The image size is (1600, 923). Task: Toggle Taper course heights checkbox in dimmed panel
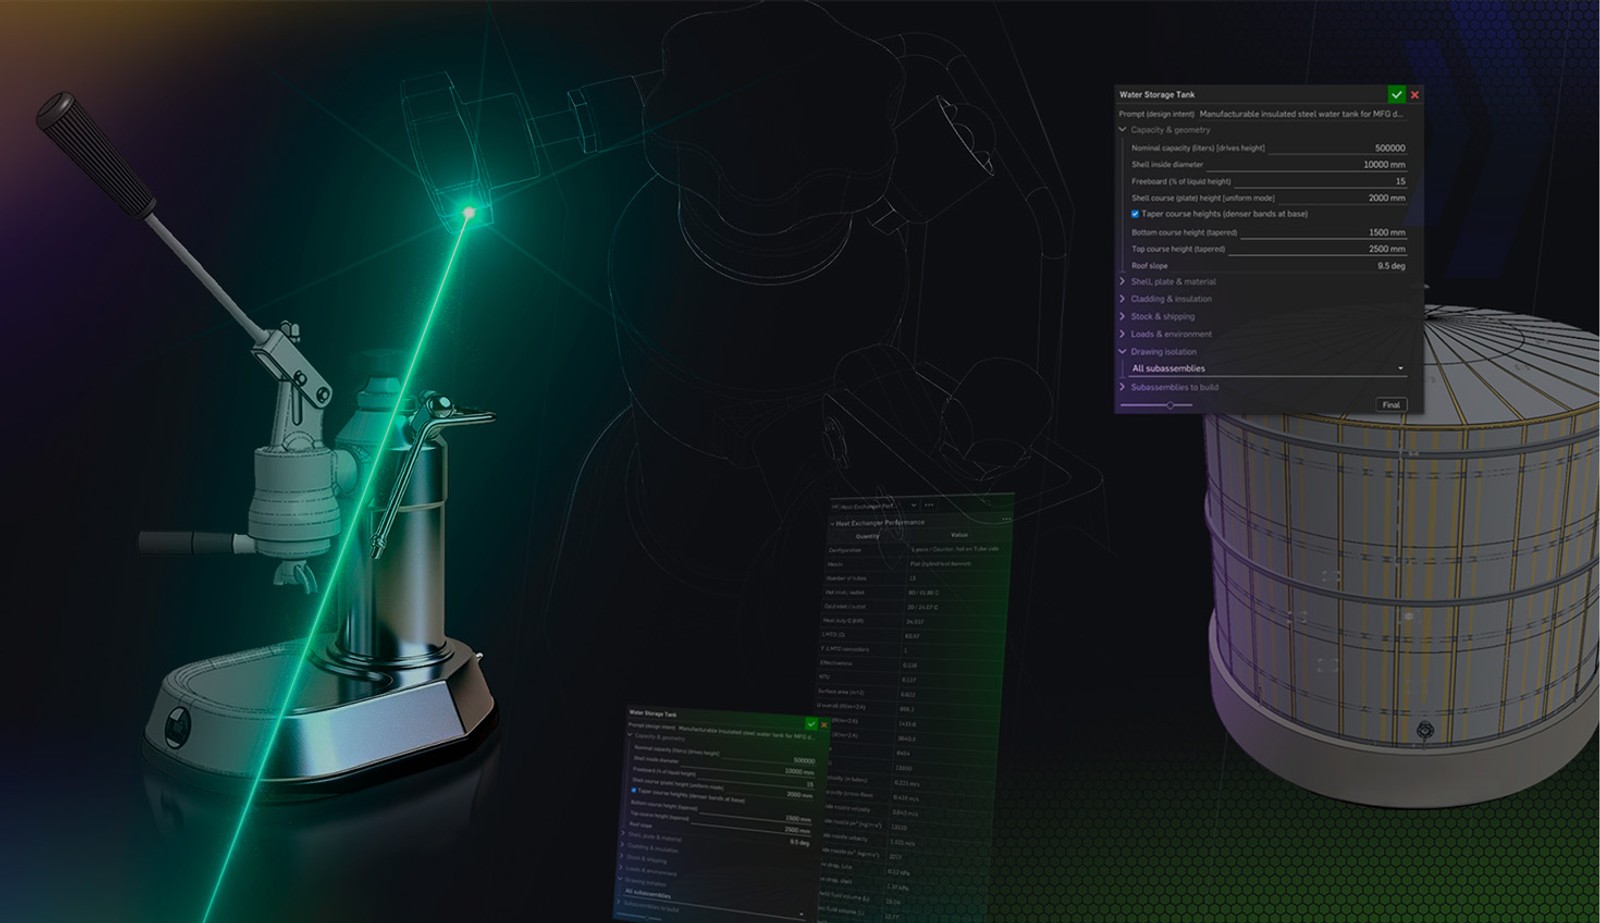point(634,791)
